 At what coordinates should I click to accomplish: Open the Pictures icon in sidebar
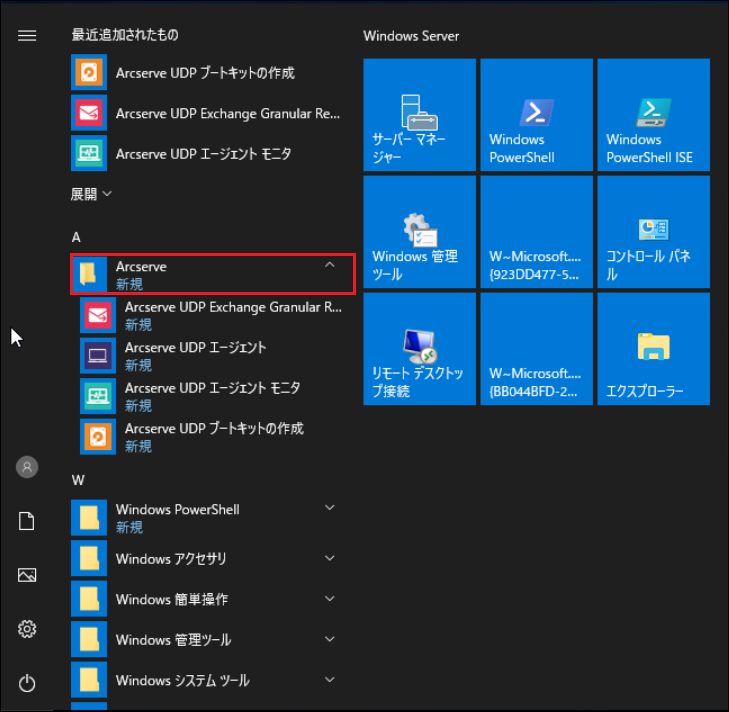(27, 575)
